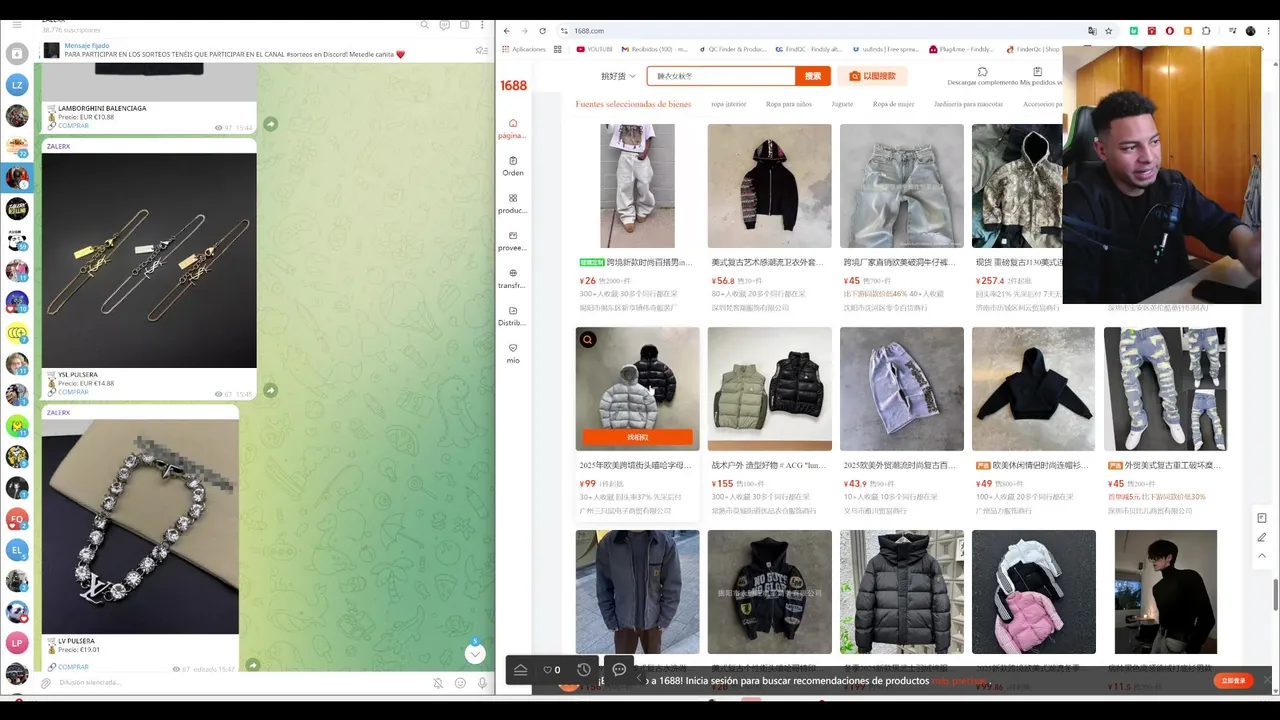Click the translate page icon
Image resolution: width=1280 pixels, height=720 pixels.
click(1092, 31)
